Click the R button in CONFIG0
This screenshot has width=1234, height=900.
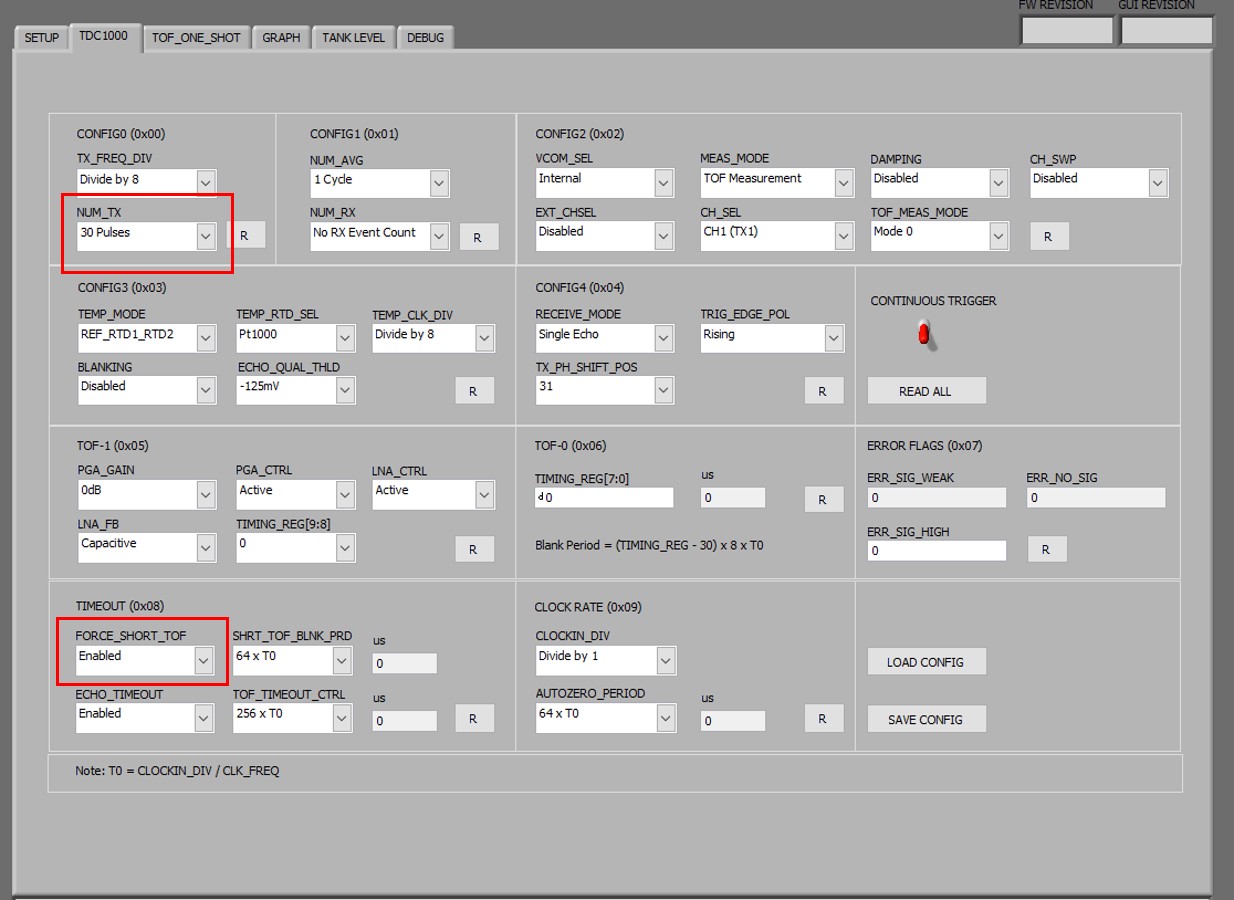pyautogui.click(x=245, y=235)
